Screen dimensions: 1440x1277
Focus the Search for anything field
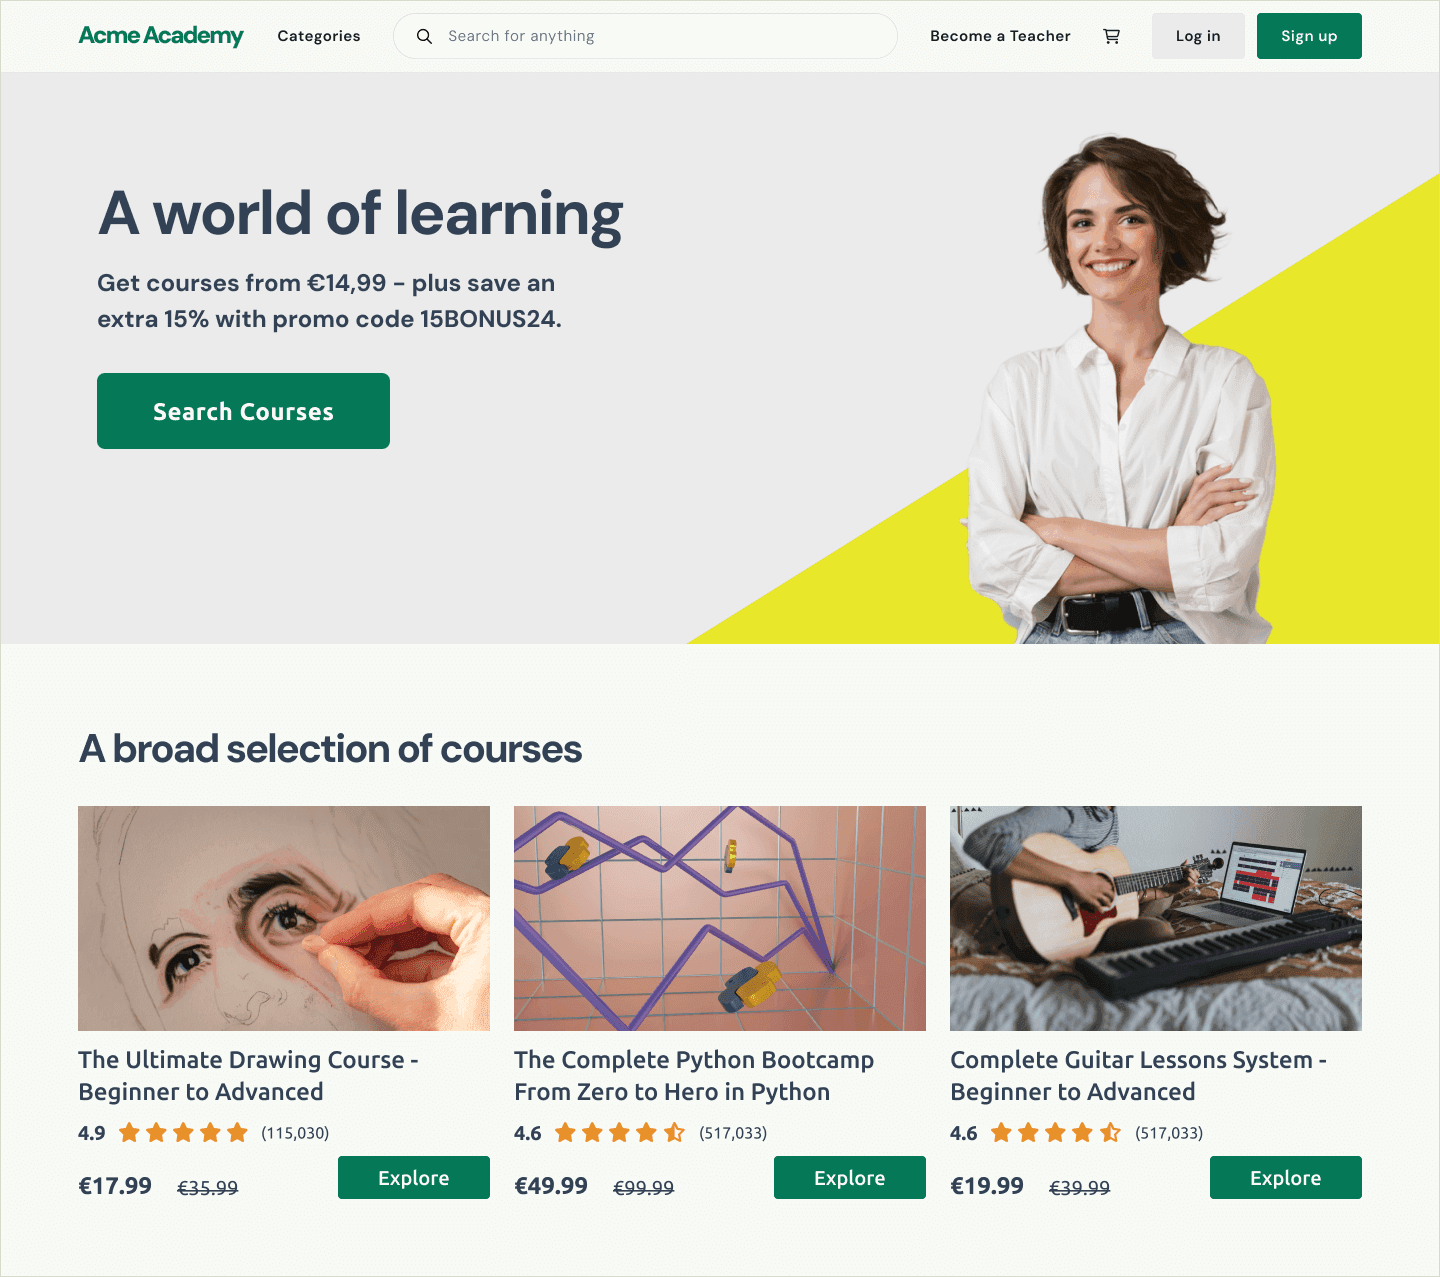pos(646,36)
